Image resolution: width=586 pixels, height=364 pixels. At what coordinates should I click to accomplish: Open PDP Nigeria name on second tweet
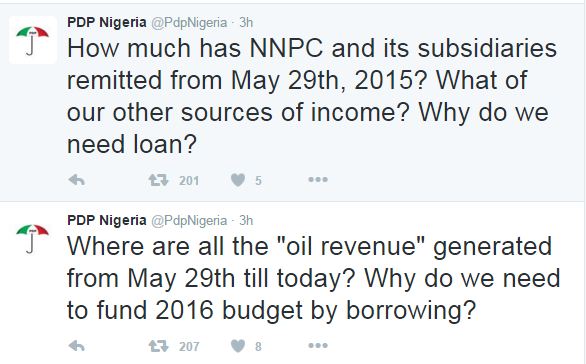pos(107,220)
